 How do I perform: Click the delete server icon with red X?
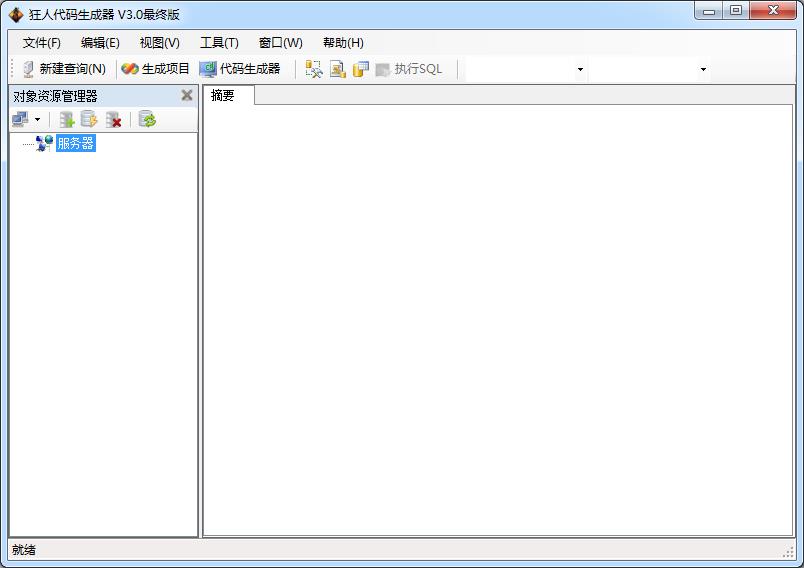[x=114, y=120]
